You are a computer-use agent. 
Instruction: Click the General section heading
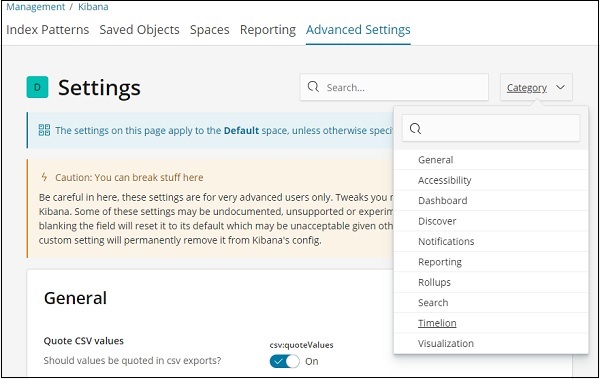click(x=75, y=298)
